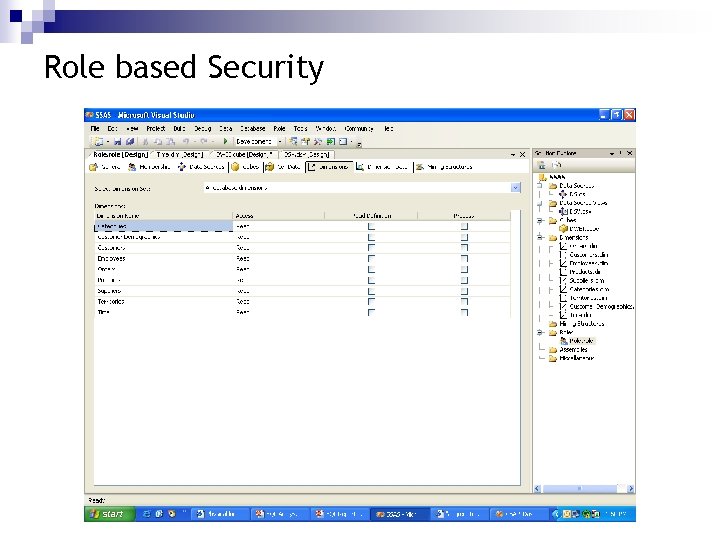Click the Process column header
This screenshot has width=720, height=540.
pyautogui.click(x=464, y=216)
